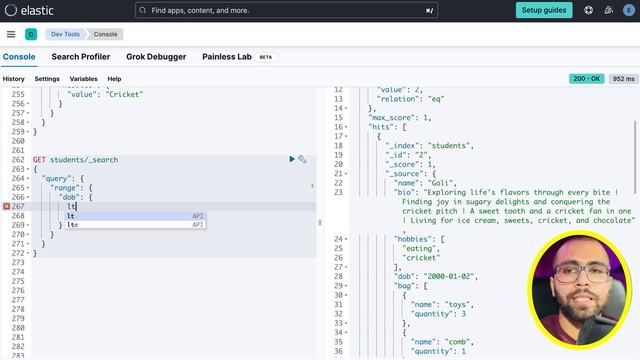
Task: Open the hamburger navigation menu
Action: 11,34
